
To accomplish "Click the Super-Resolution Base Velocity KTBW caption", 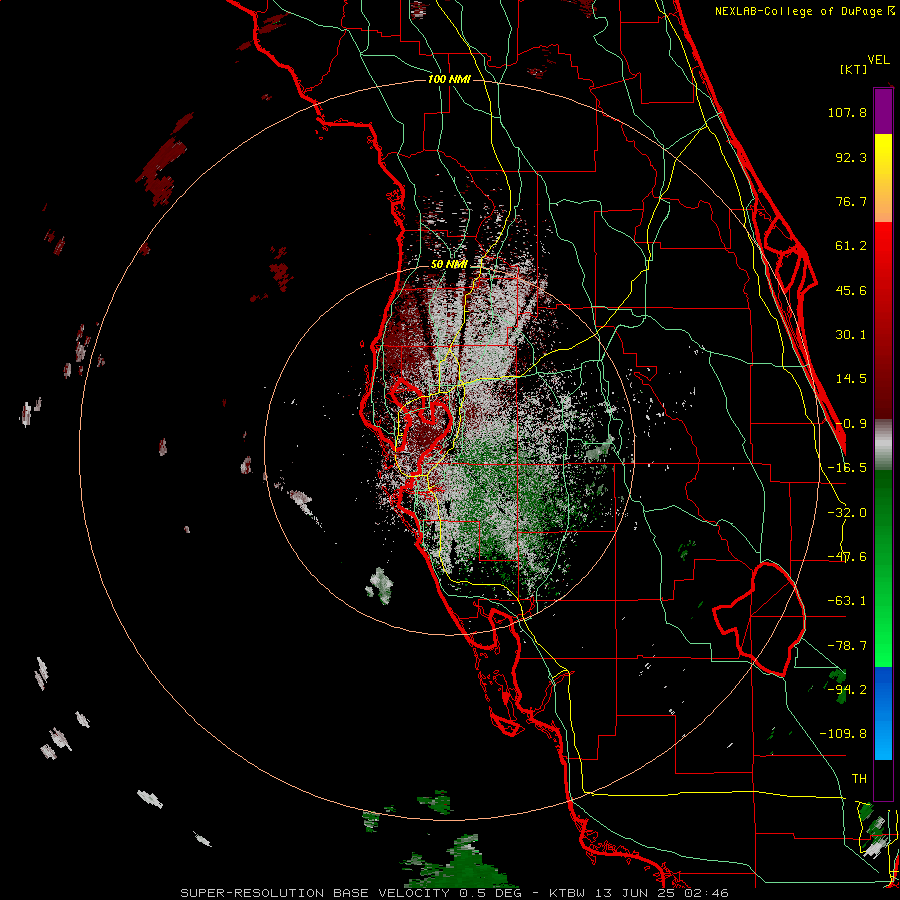I will pos(455,893).
